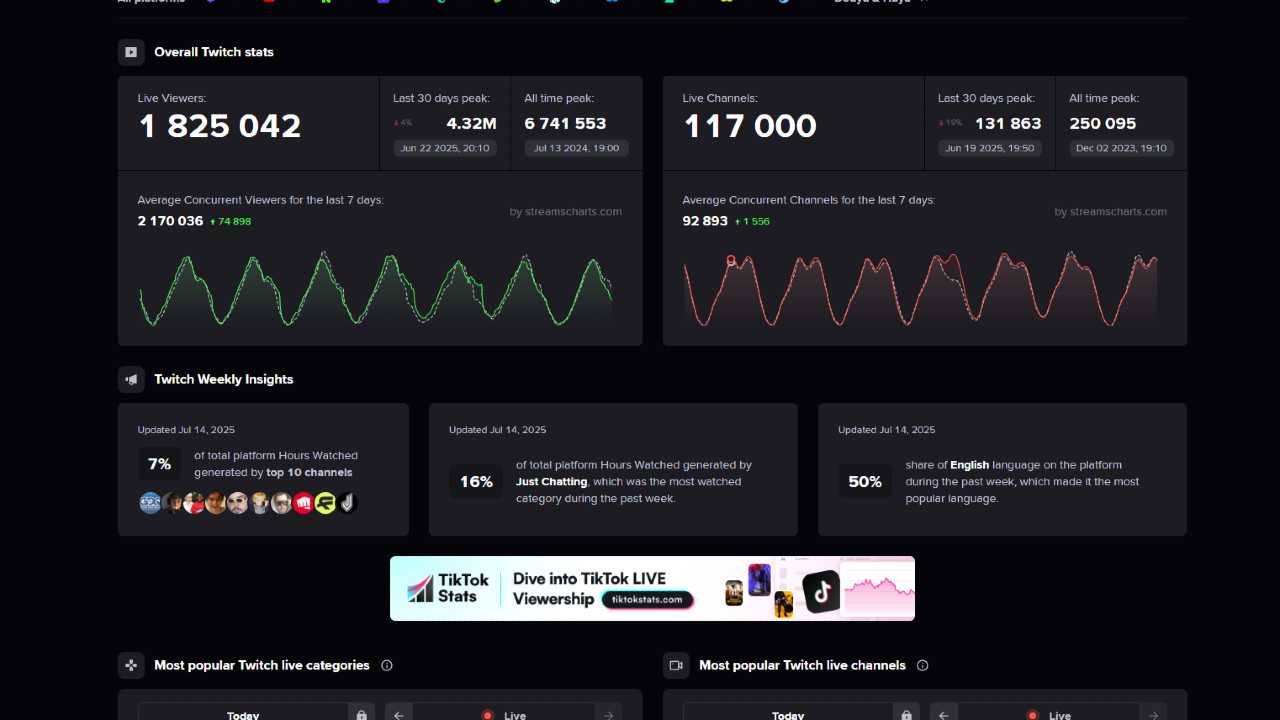Viewport: 1280px width, 720px height.
Task: Click the red circle marker on channels chart
Action: (x=731, y=260)
